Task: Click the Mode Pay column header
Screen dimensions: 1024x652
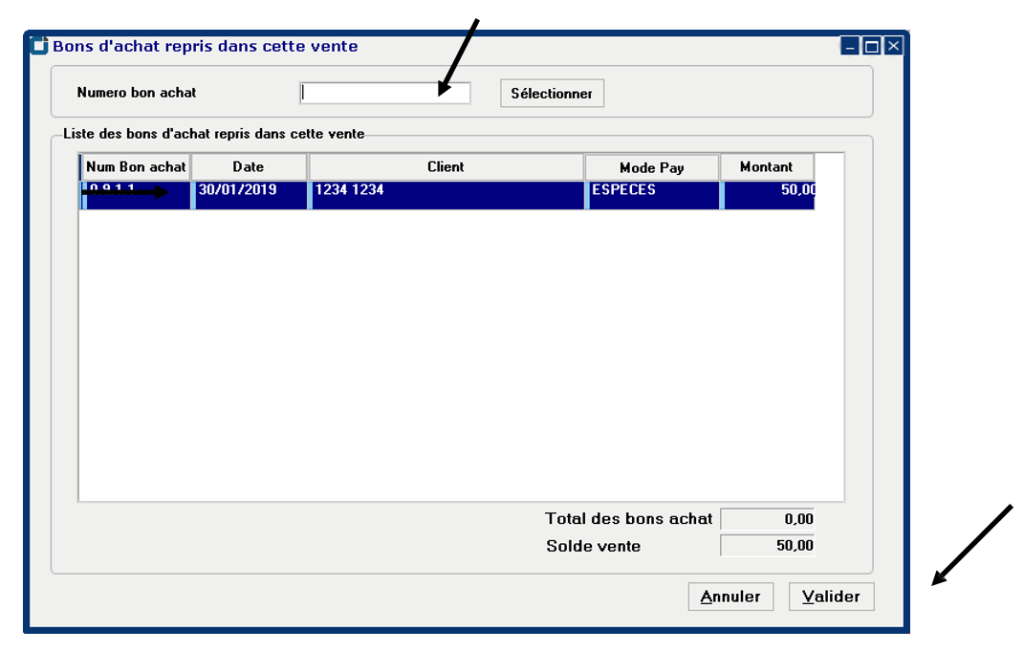Action: point(651,168)
